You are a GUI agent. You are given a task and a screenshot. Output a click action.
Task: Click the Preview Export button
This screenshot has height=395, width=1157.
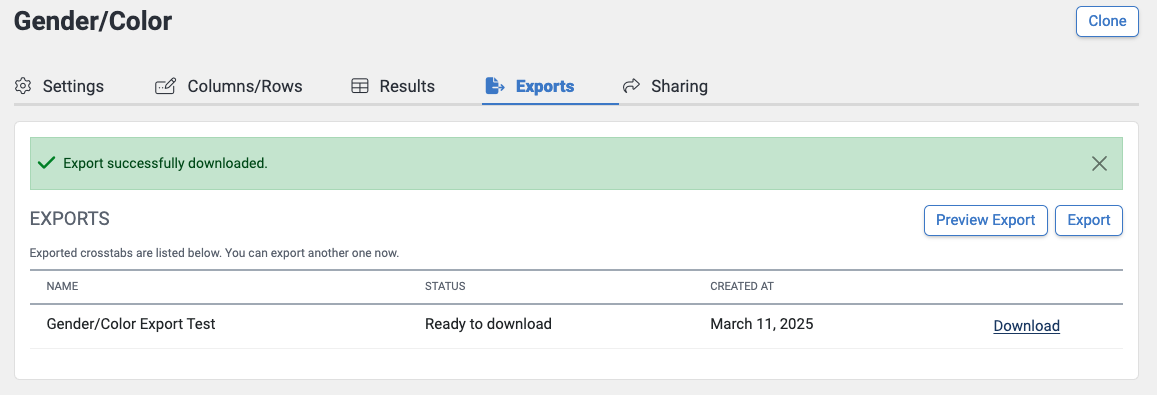(x=986, y=220)
